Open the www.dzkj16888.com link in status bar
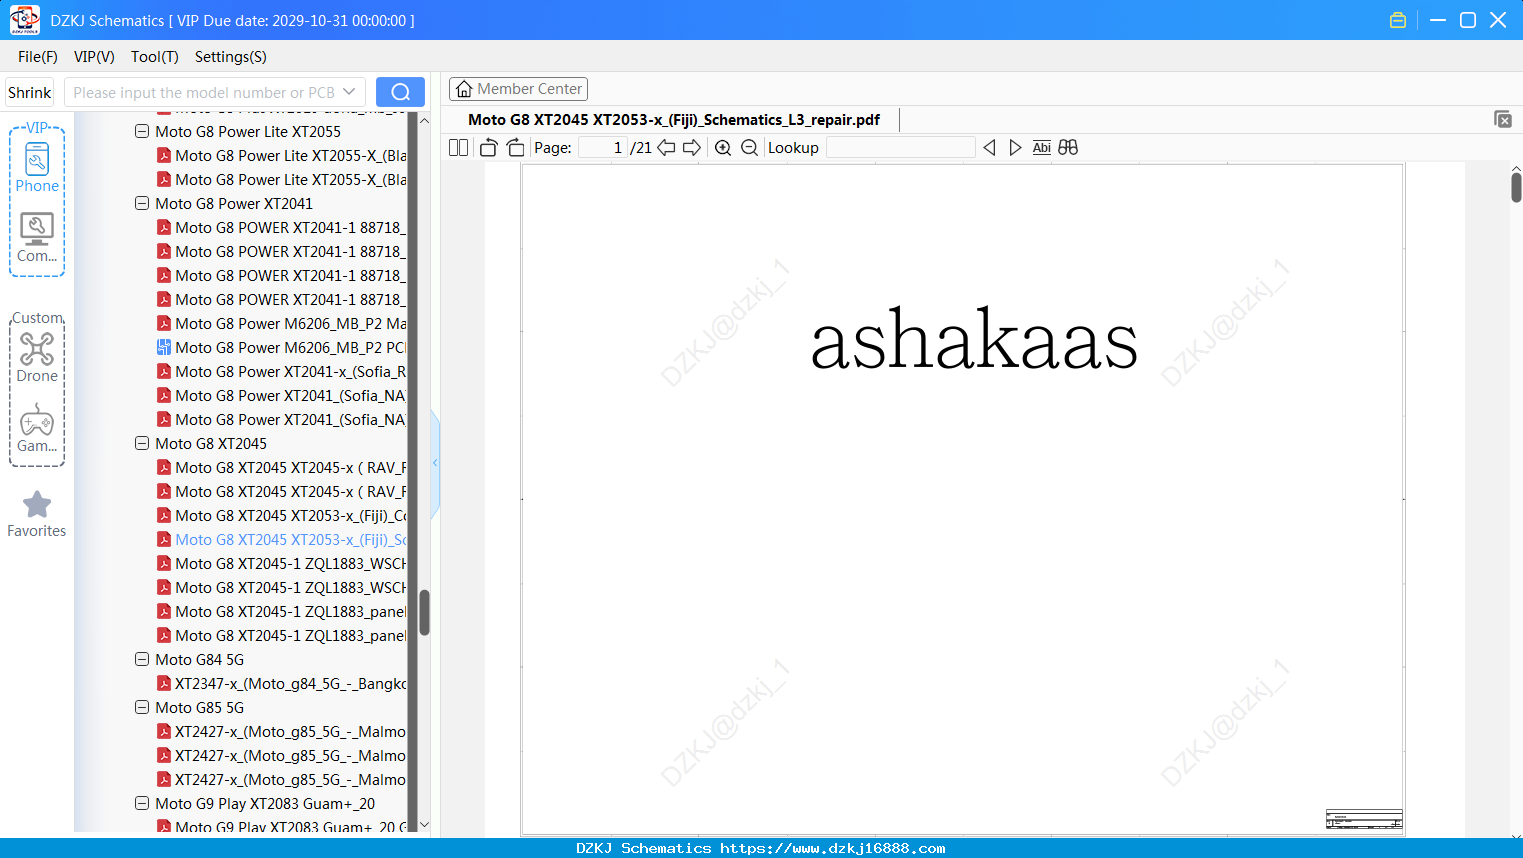Image resolution: width=1523 pixels, height=858 pixels. point(832,848)
